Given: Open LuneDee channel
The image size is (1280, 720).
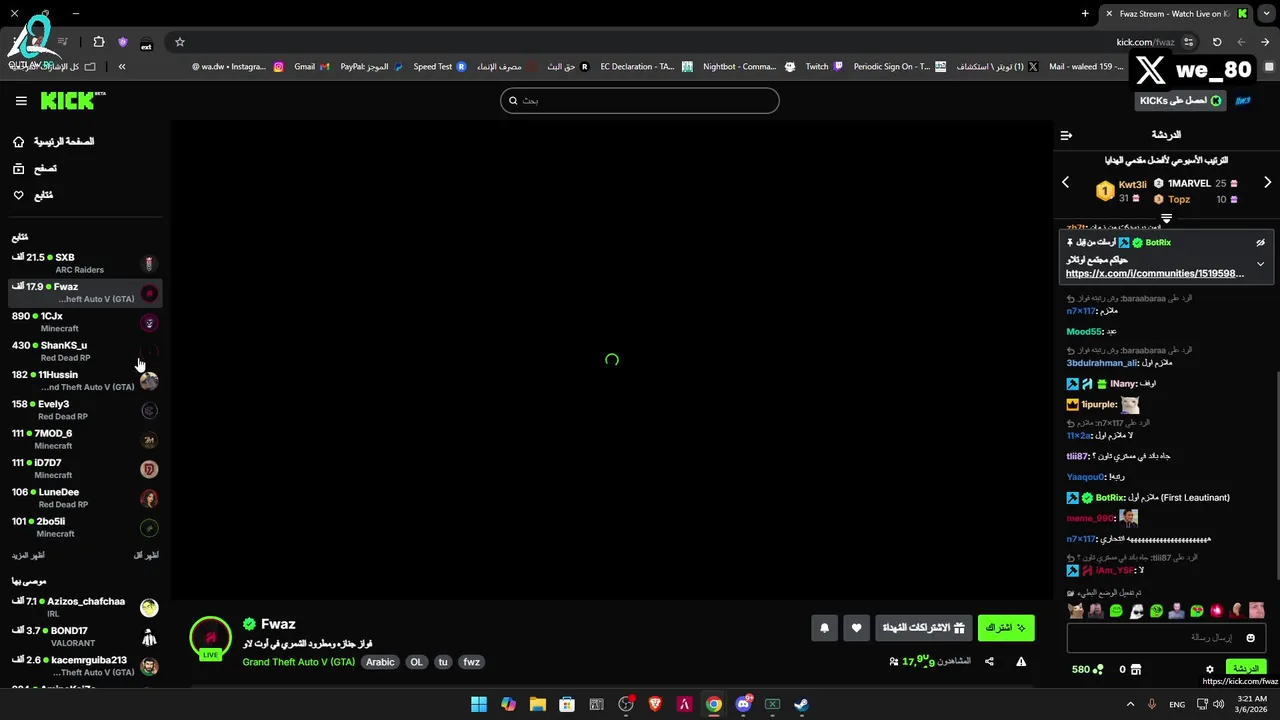Looking at the screenshot, I should pyautogui.click(x=85, y=498).
